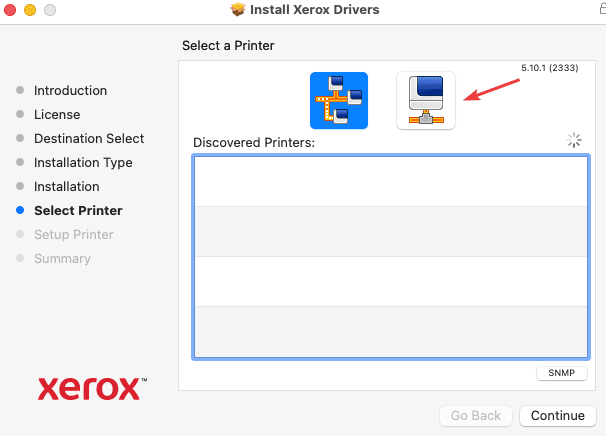Viewport: 606px width, 436px height.
Task: Jump to the Installation Type step
Action: [83, 162]
